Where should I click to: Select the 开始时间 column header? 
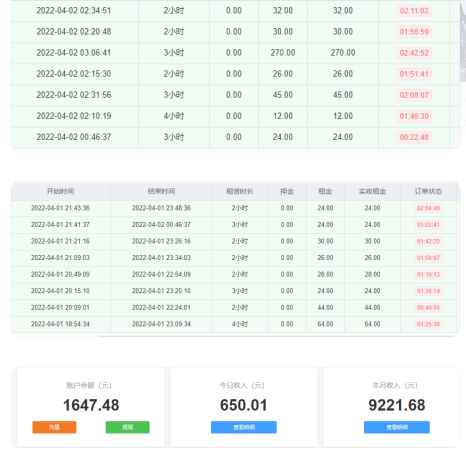pyautogui.click(x=60, y=191)
